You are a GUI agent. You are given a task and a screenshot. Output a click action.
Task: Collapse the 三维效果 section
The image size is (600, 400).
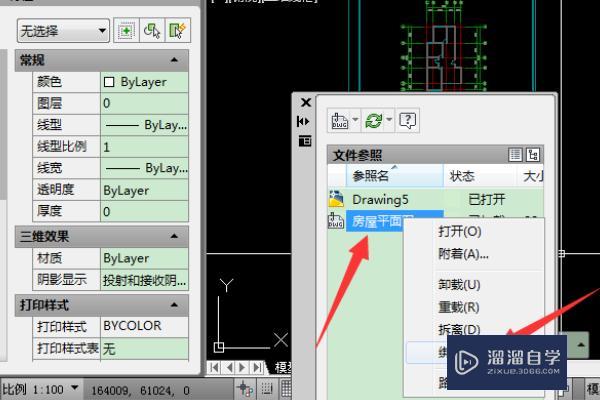click(174, 236)
